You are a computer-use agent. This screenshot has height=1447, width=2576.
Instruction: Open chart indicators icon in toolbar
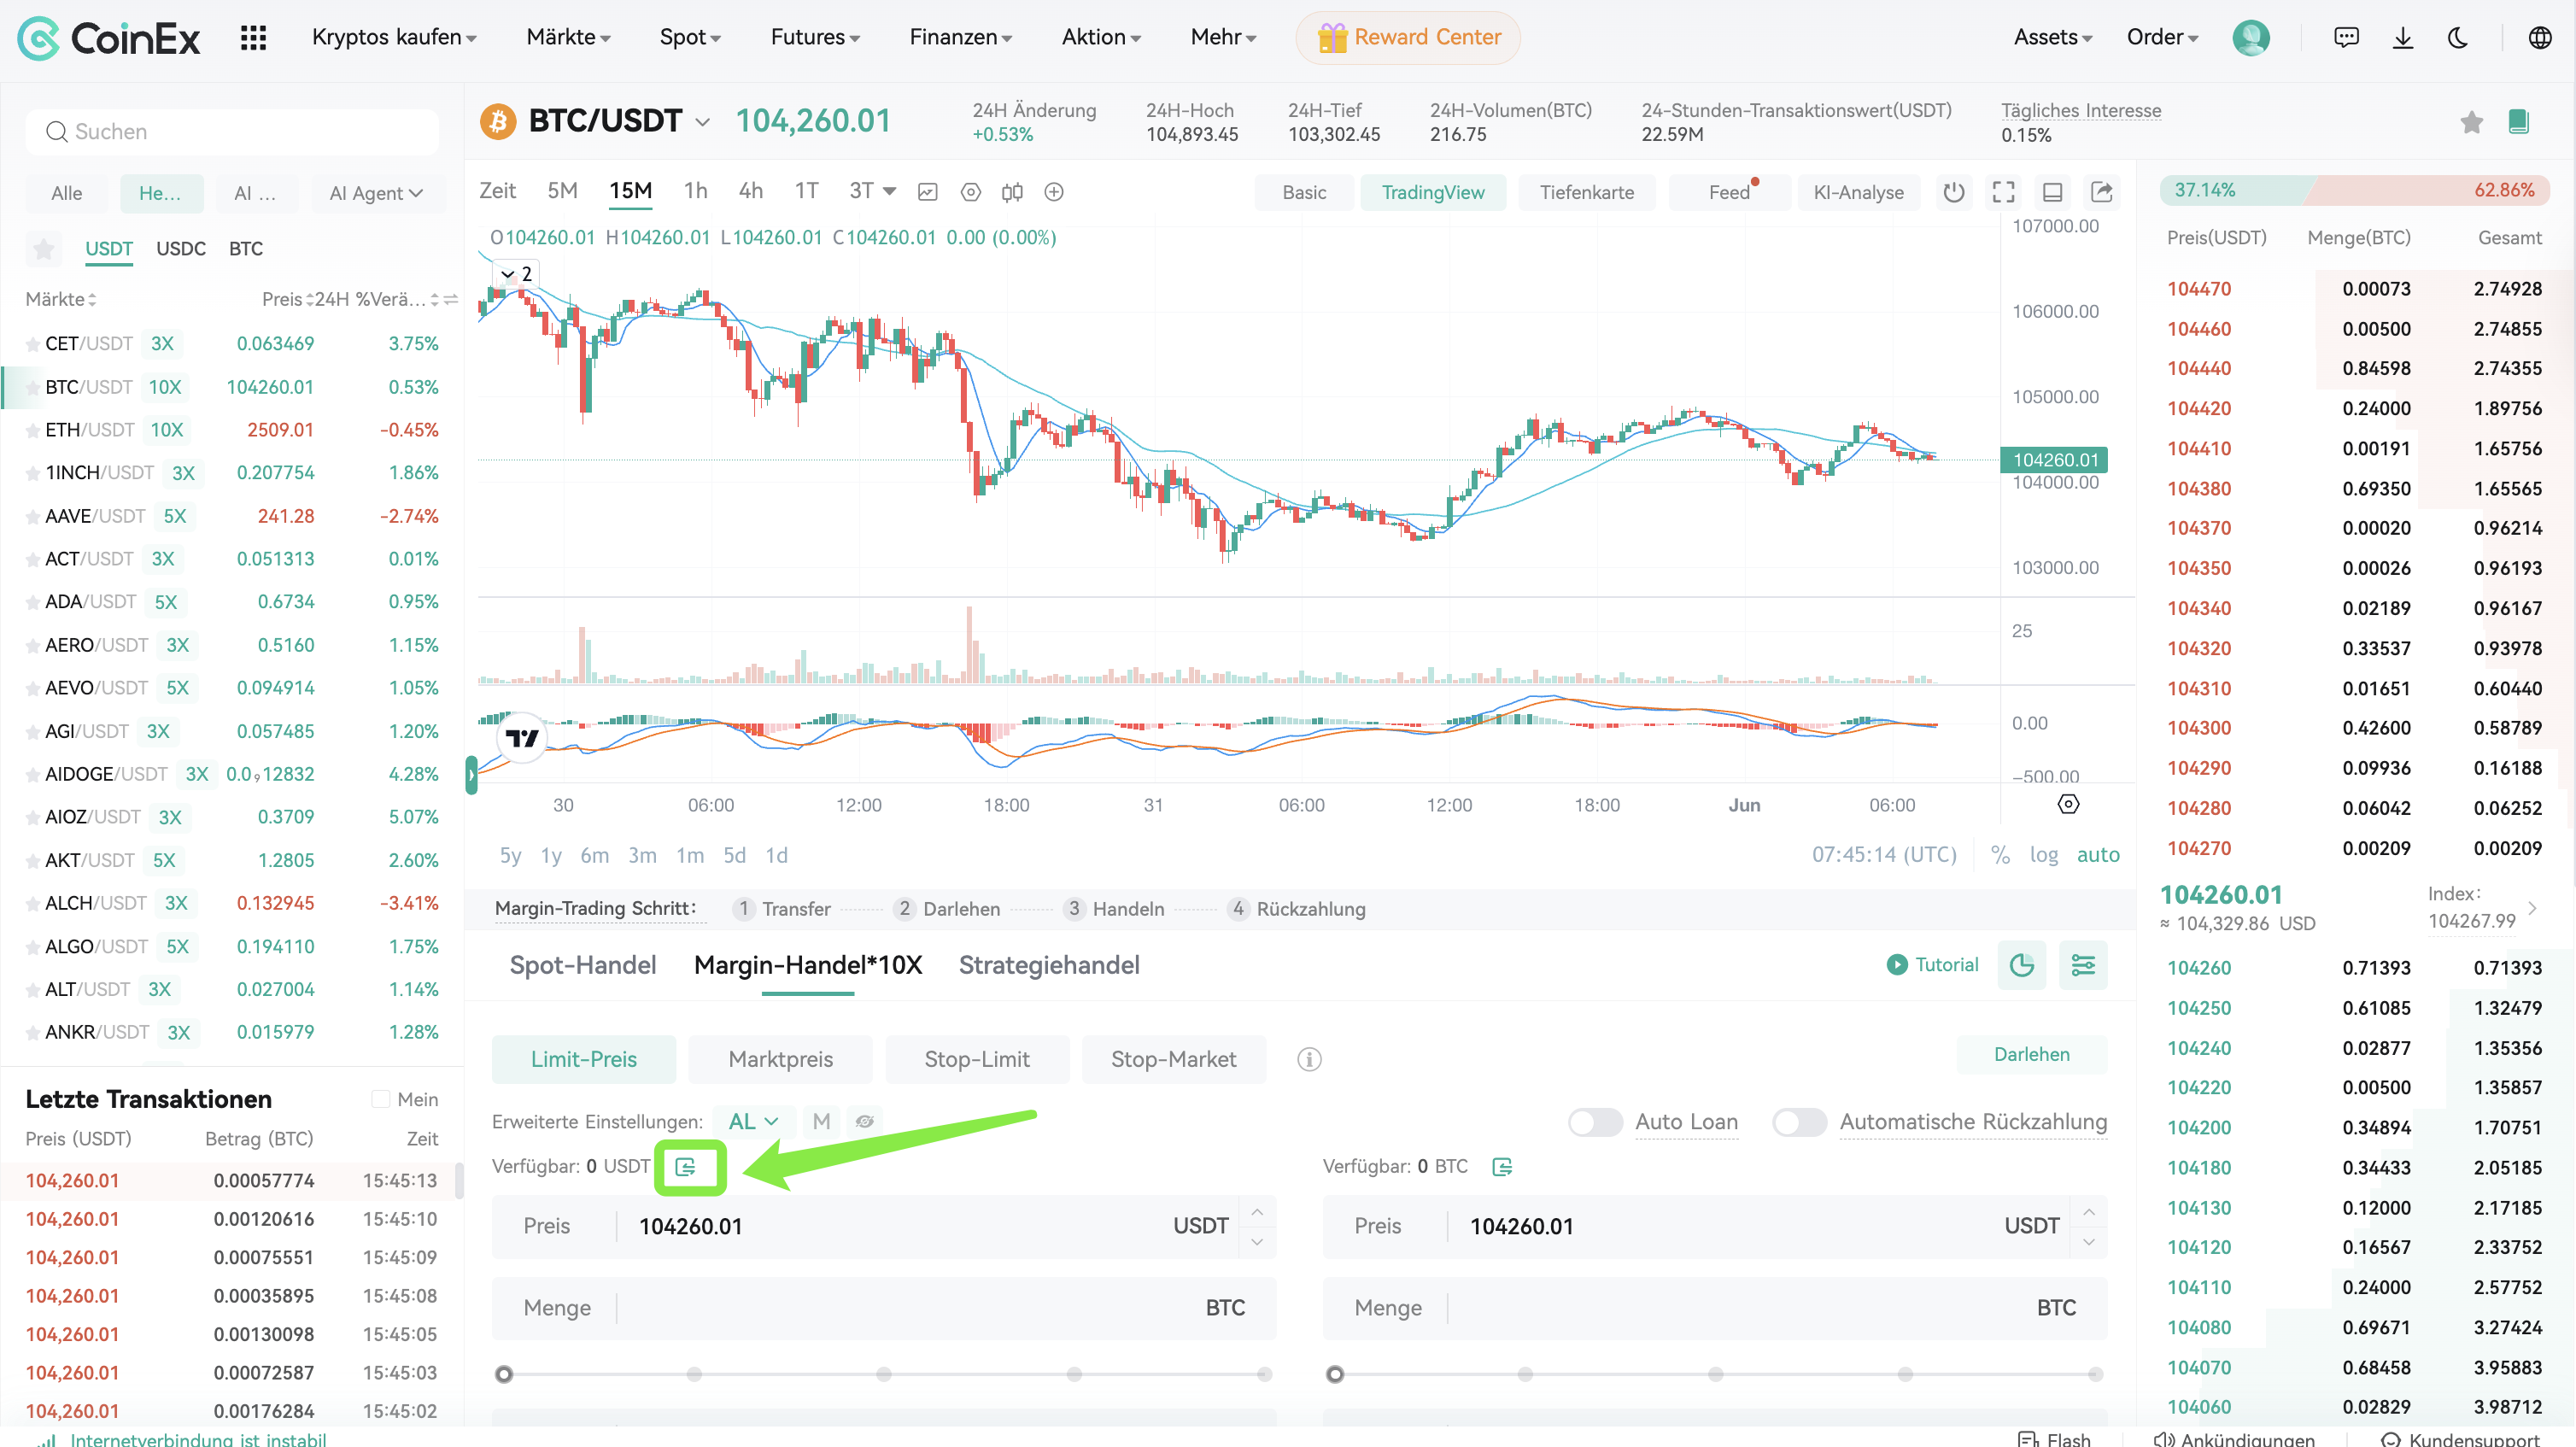(927, 192)
